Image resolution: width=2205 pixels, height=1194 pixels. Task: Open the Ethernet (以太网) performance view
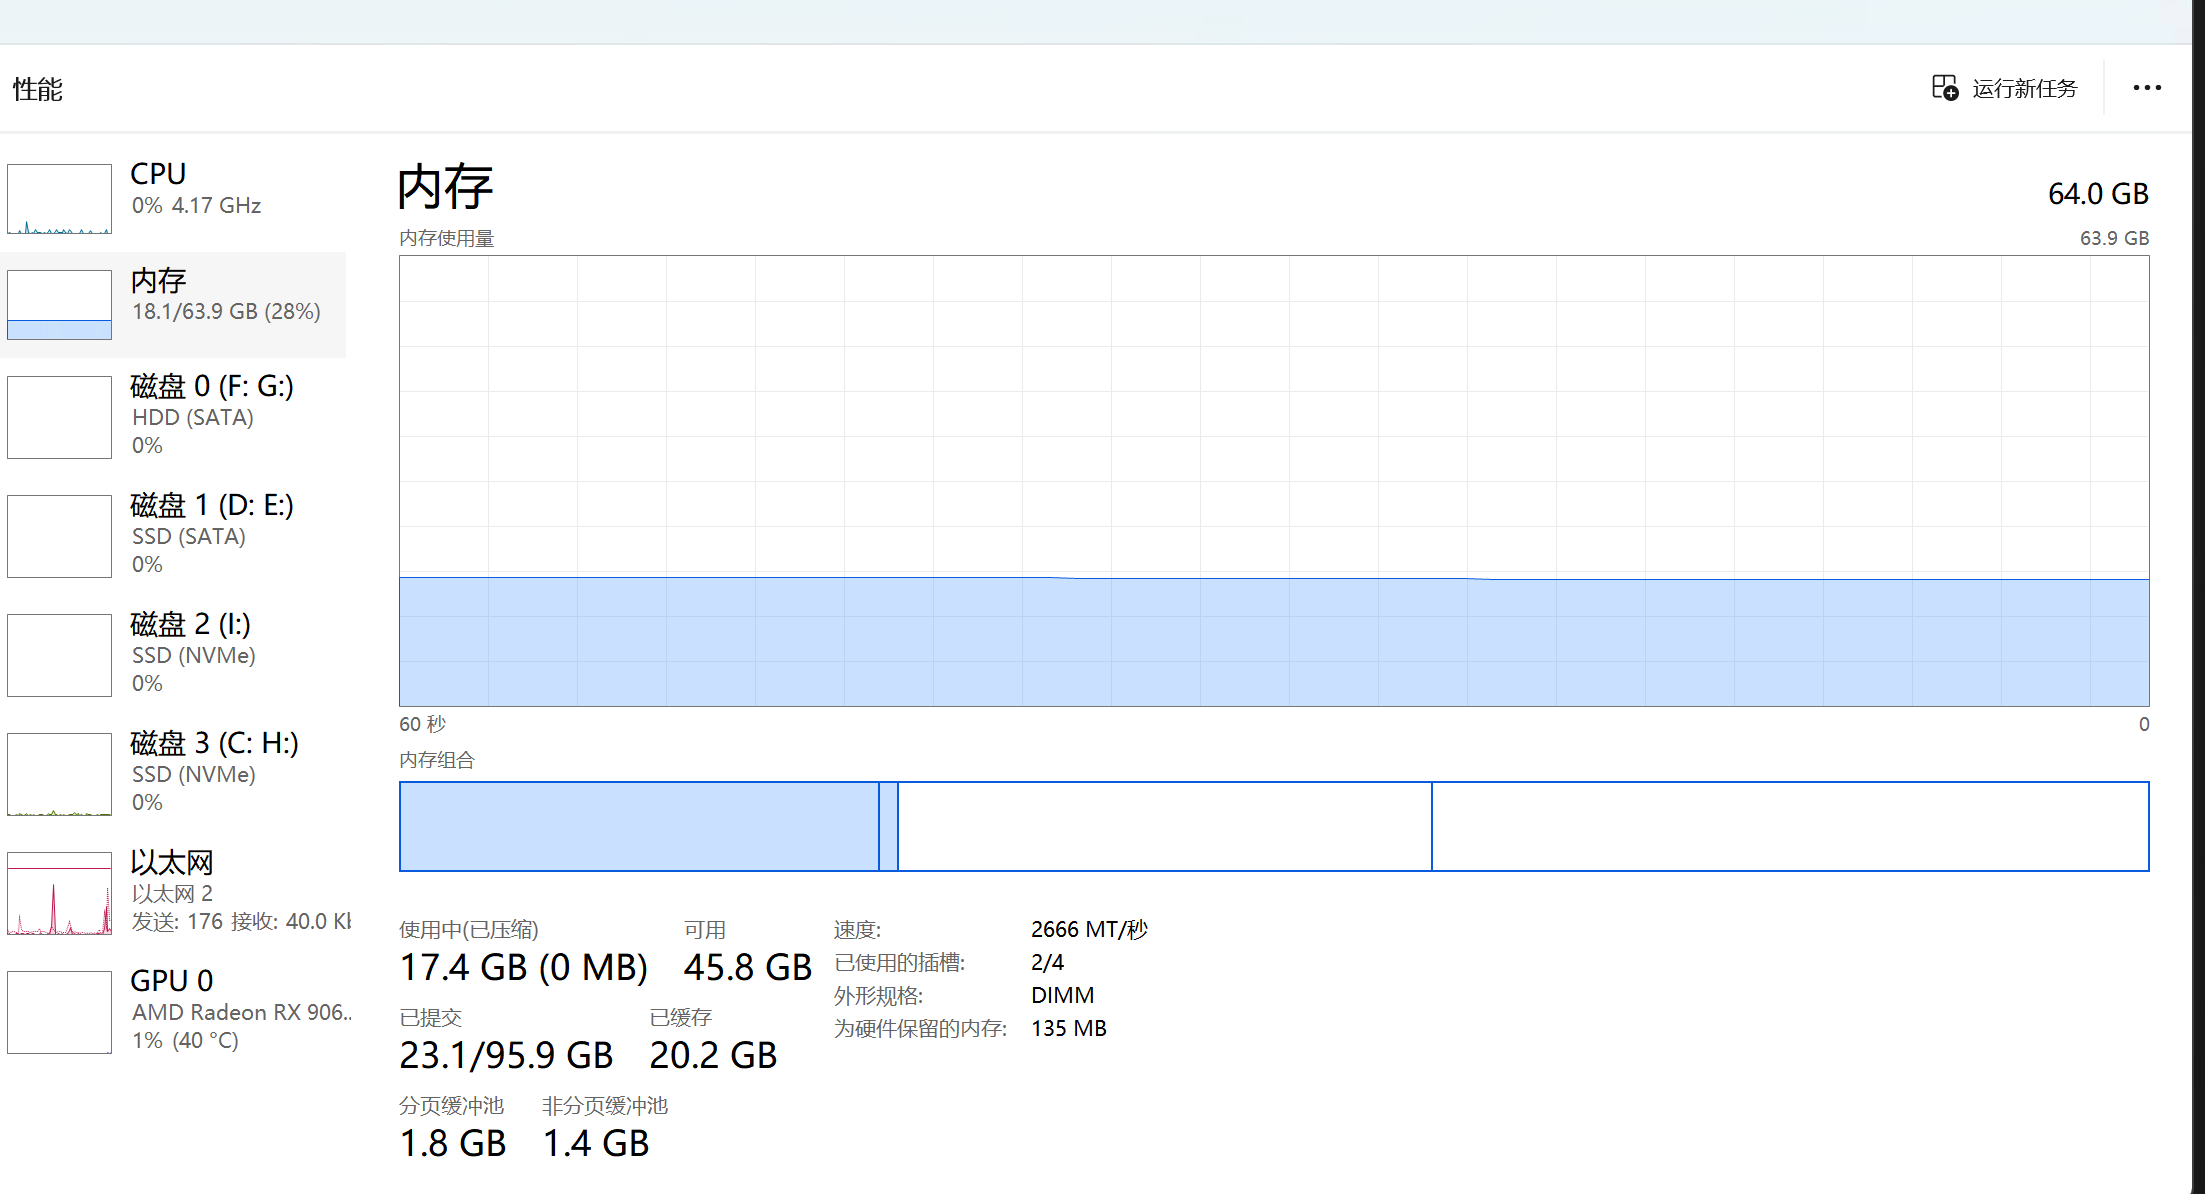coord(172,862)
